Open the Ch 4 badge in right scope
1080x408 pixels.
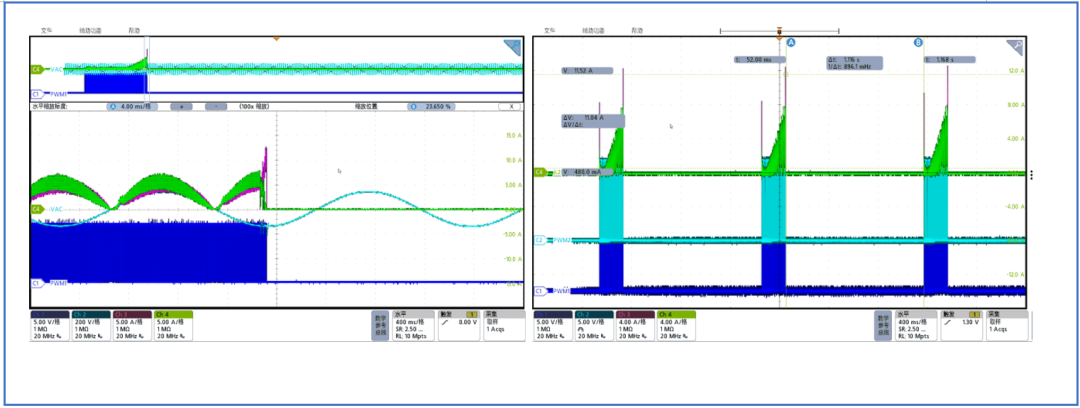click(676, 325)
